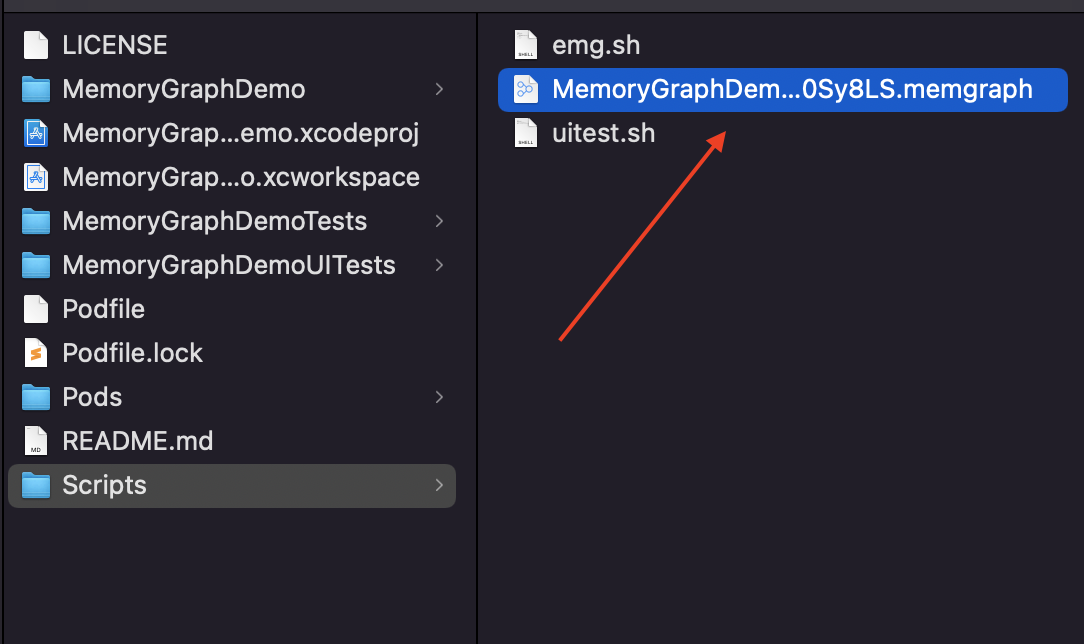Screen dimensions: 1084x644
Task: Select the MemoryGraphDemoTests folder name
Action: 214,221
